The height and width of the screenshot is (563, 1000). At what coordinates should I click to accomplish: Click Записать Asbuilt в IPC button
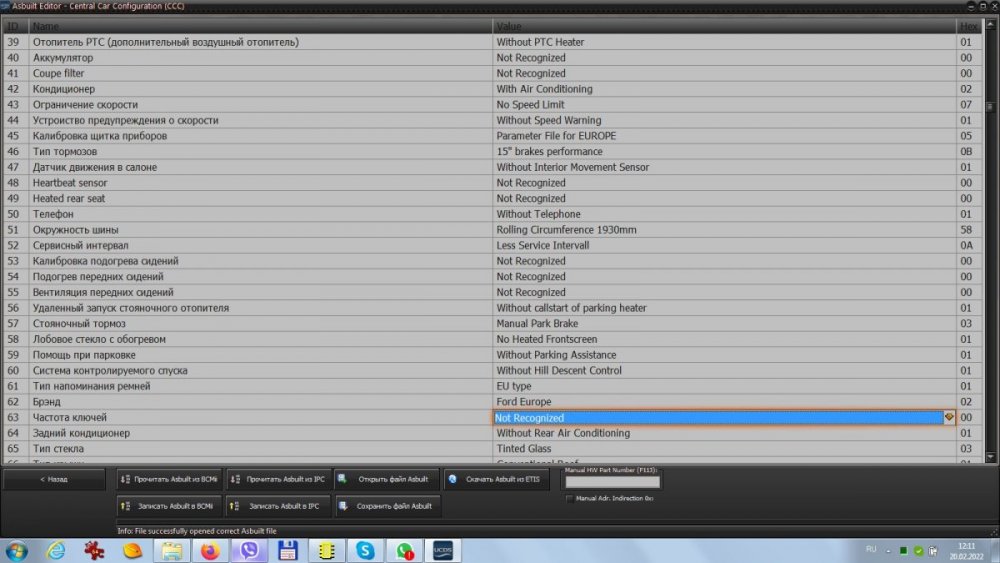tap(278, 506)
